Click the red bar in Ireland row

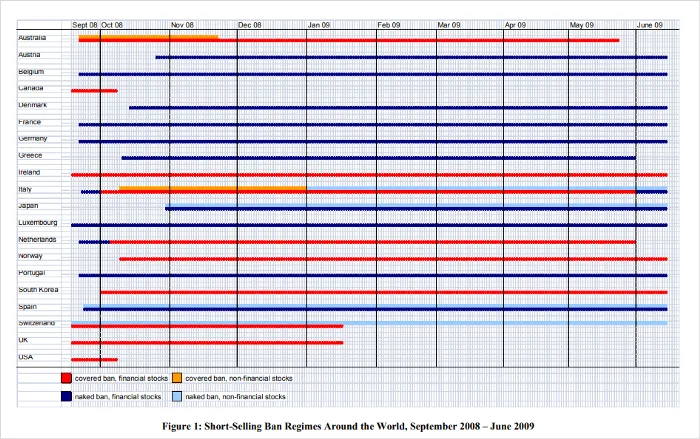369,175
